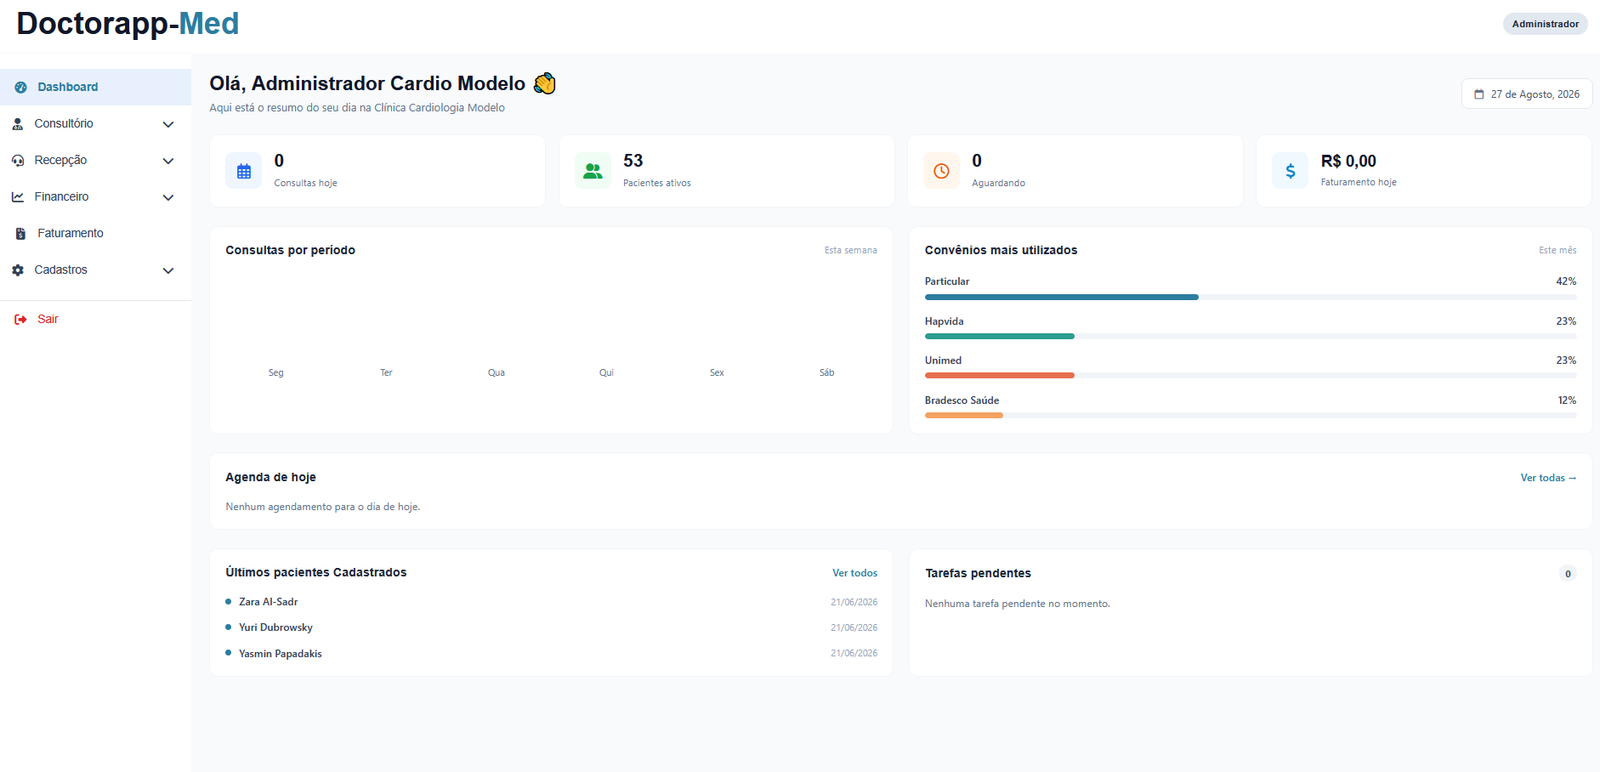Click Ver todos link for pacientes
The width and height of the screenshot is (1600, 772).
point(855,573)
